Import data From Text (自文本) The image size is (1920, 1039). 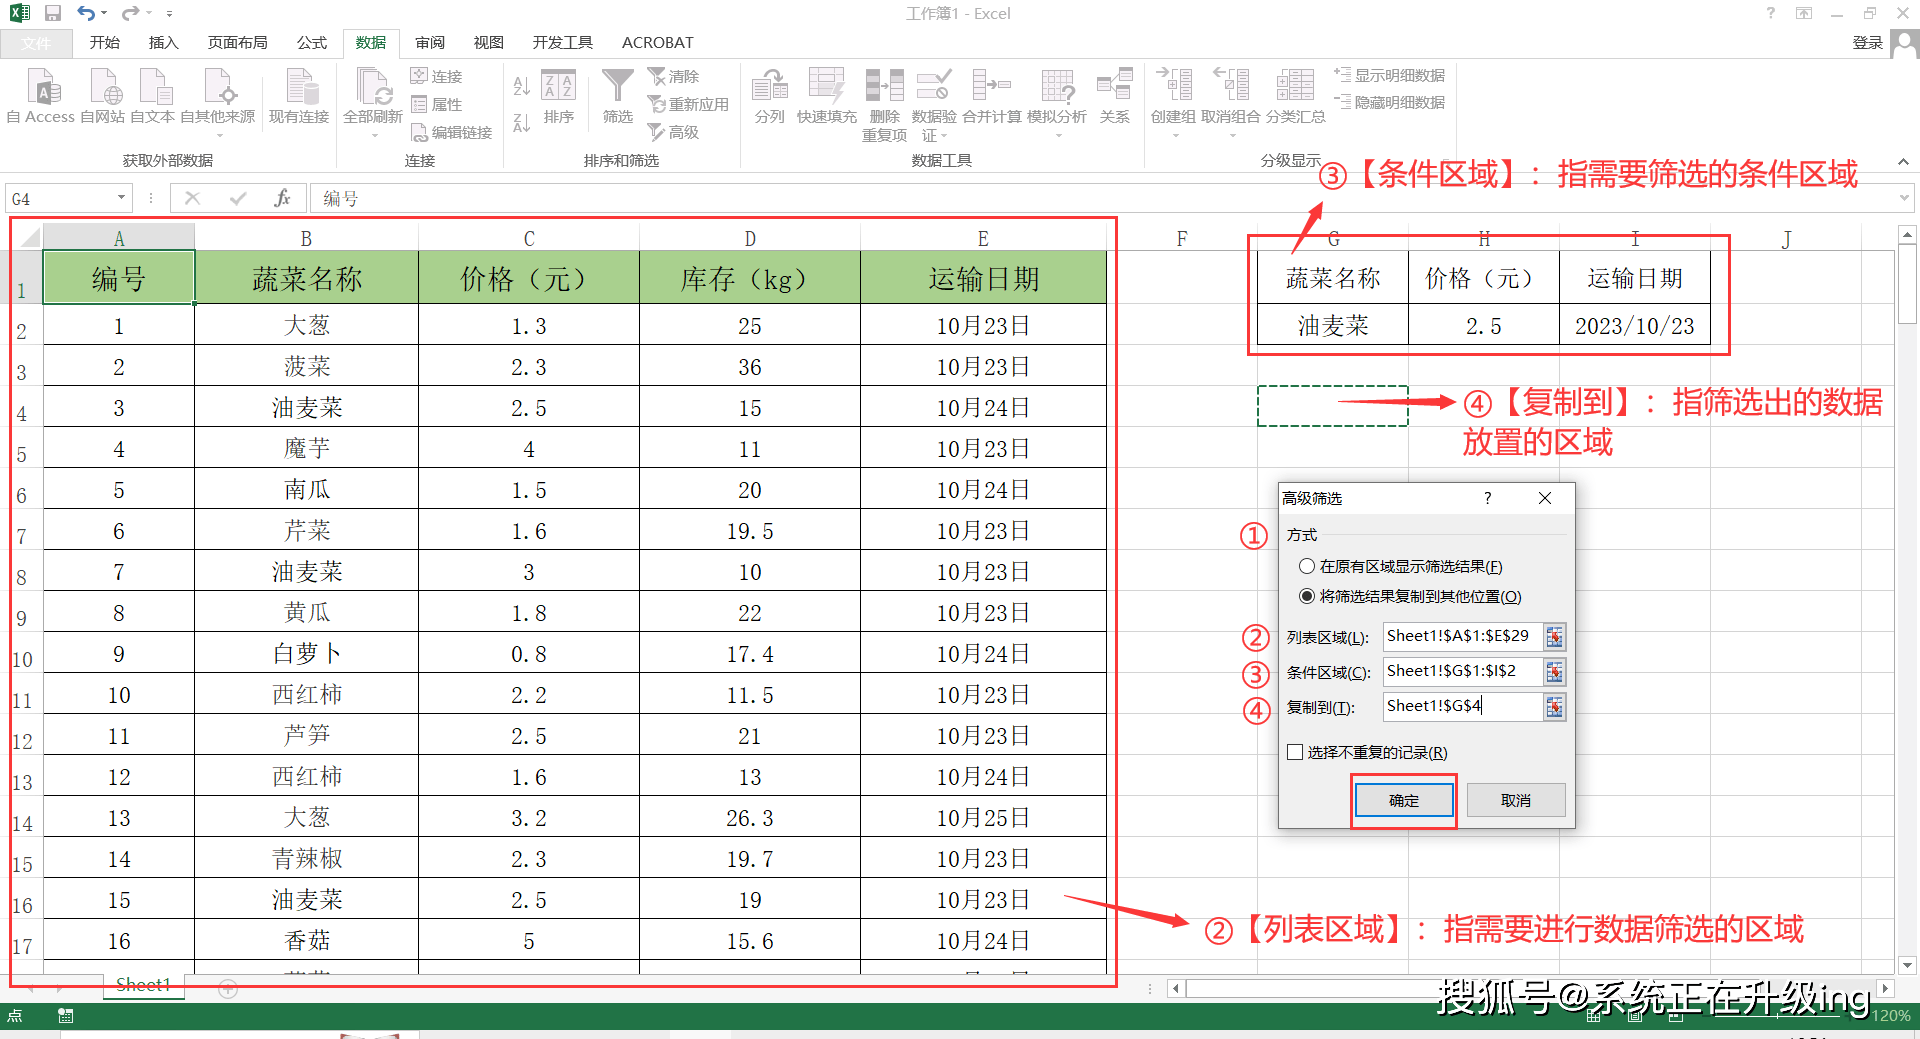pyautogui.click(x=153, y=96)
